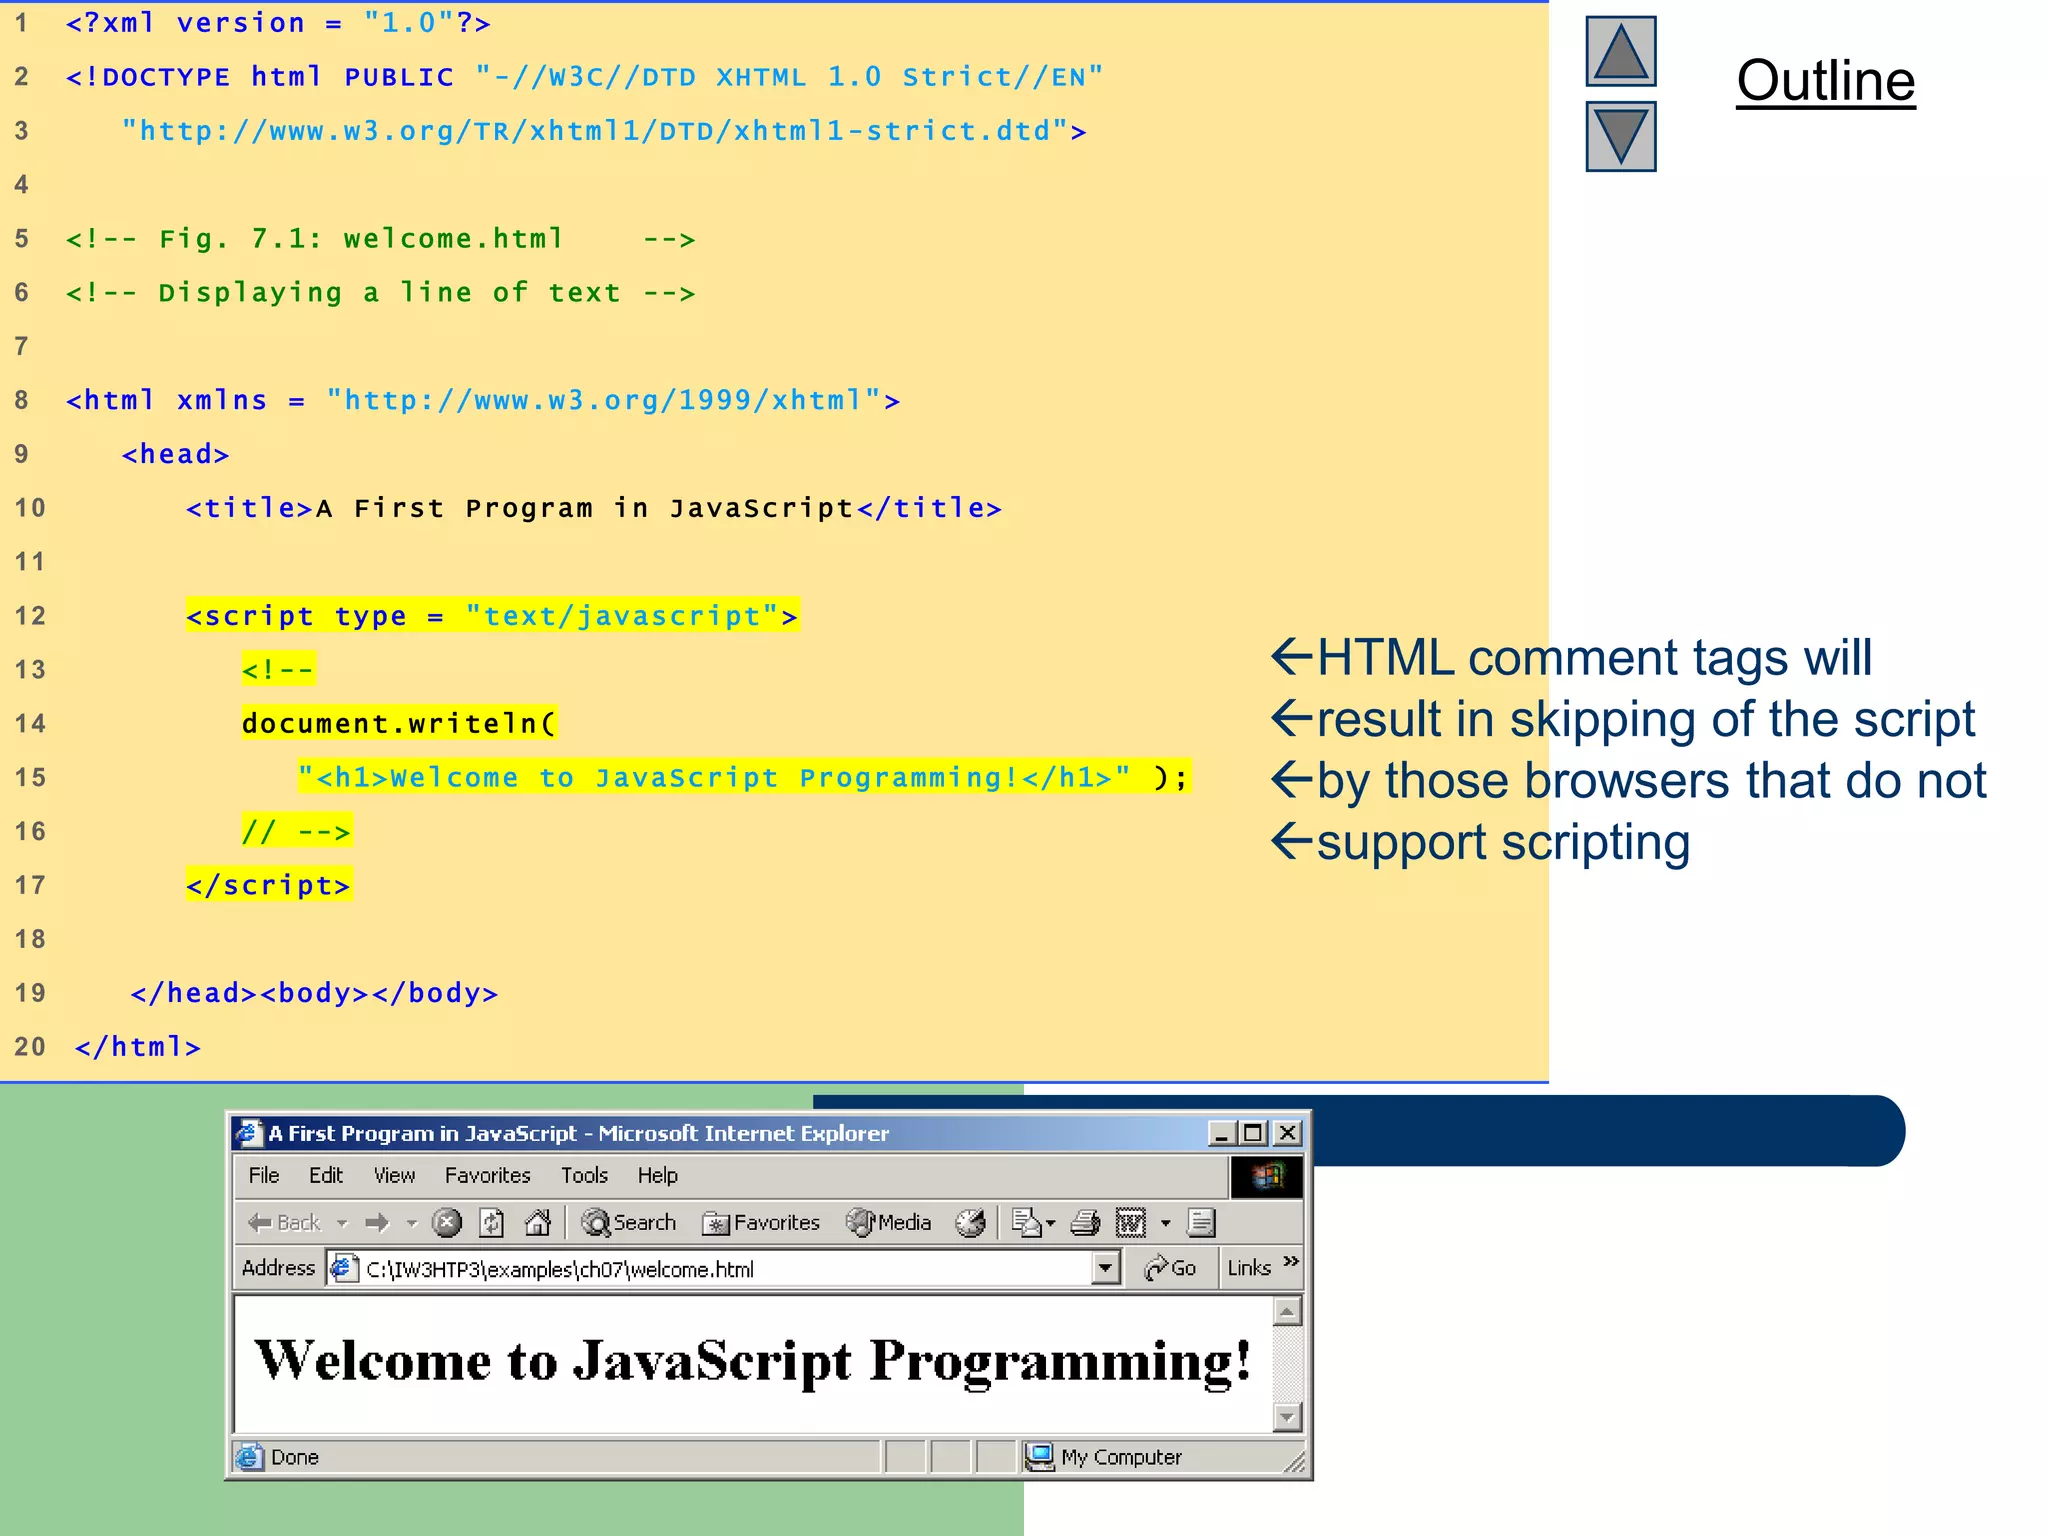Click the My Computer zone icon
Viewport: 2048px width, 1536px height.
tap(1040, 1457)
